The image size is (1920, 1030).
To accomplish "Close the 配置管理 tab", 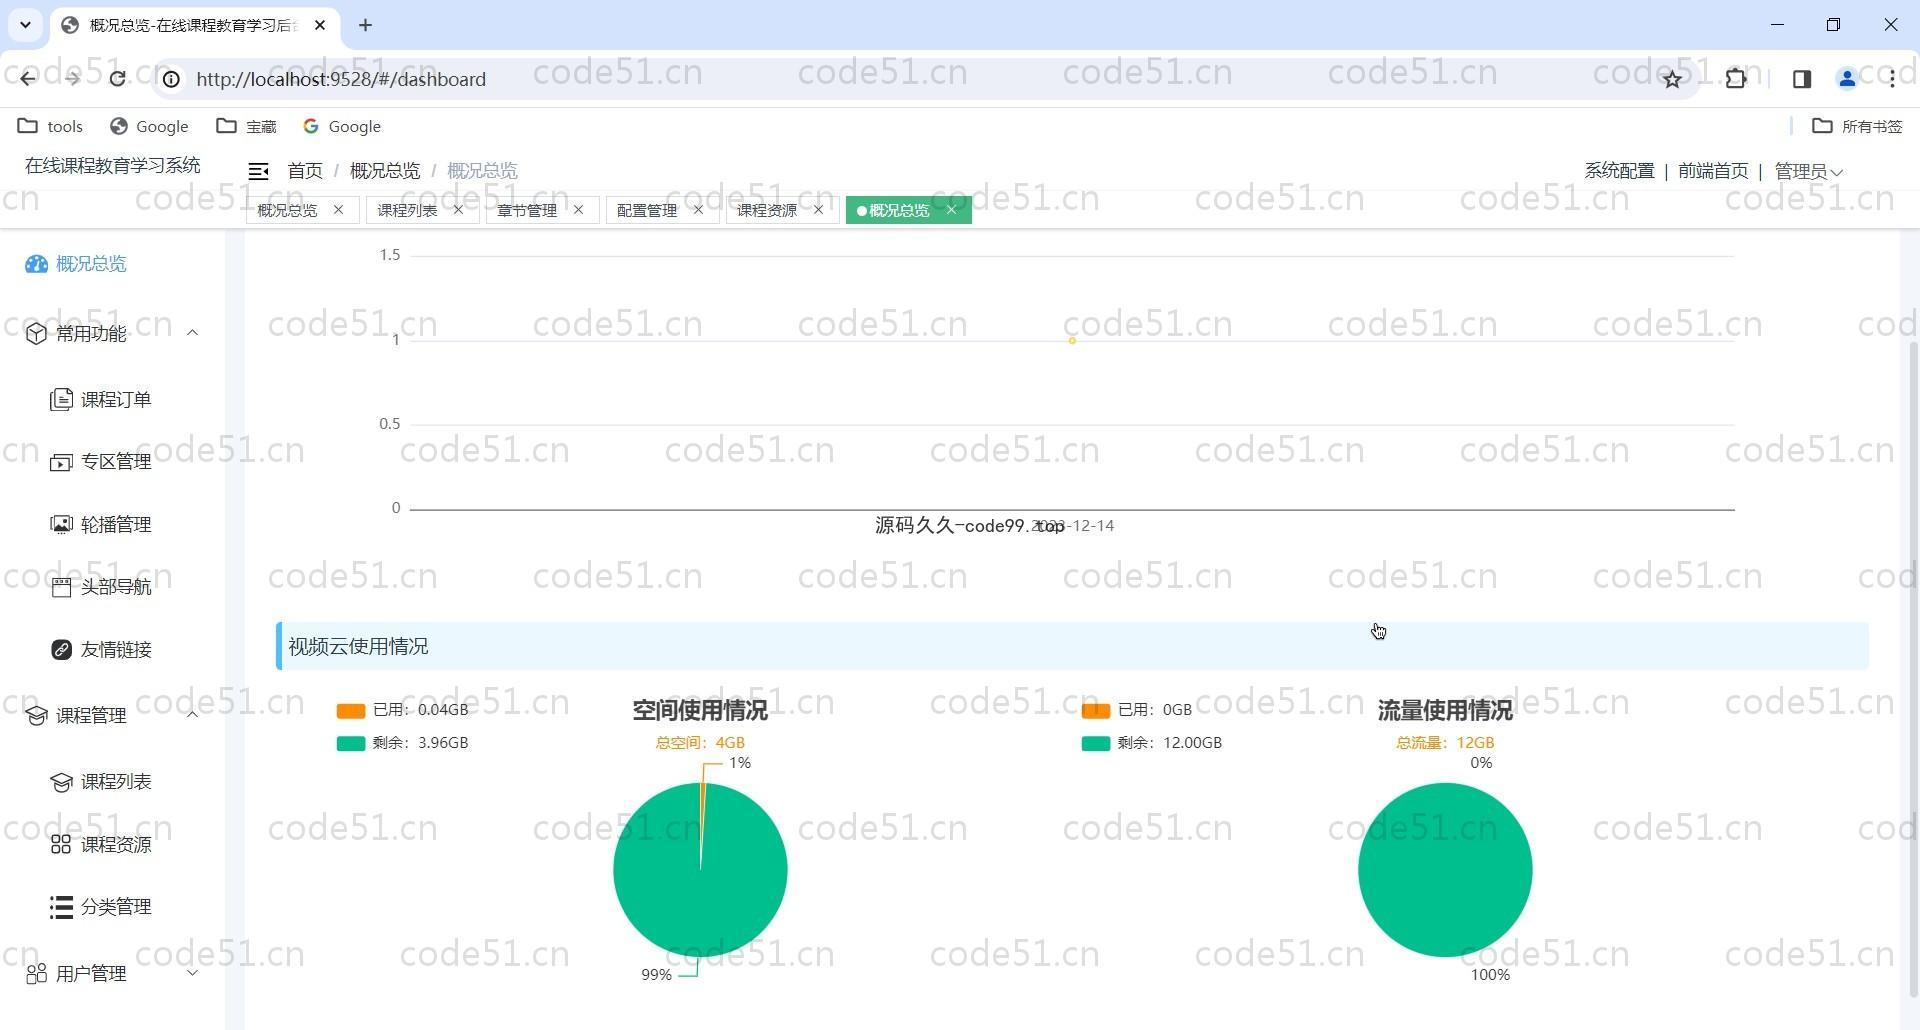I will 698,210.
